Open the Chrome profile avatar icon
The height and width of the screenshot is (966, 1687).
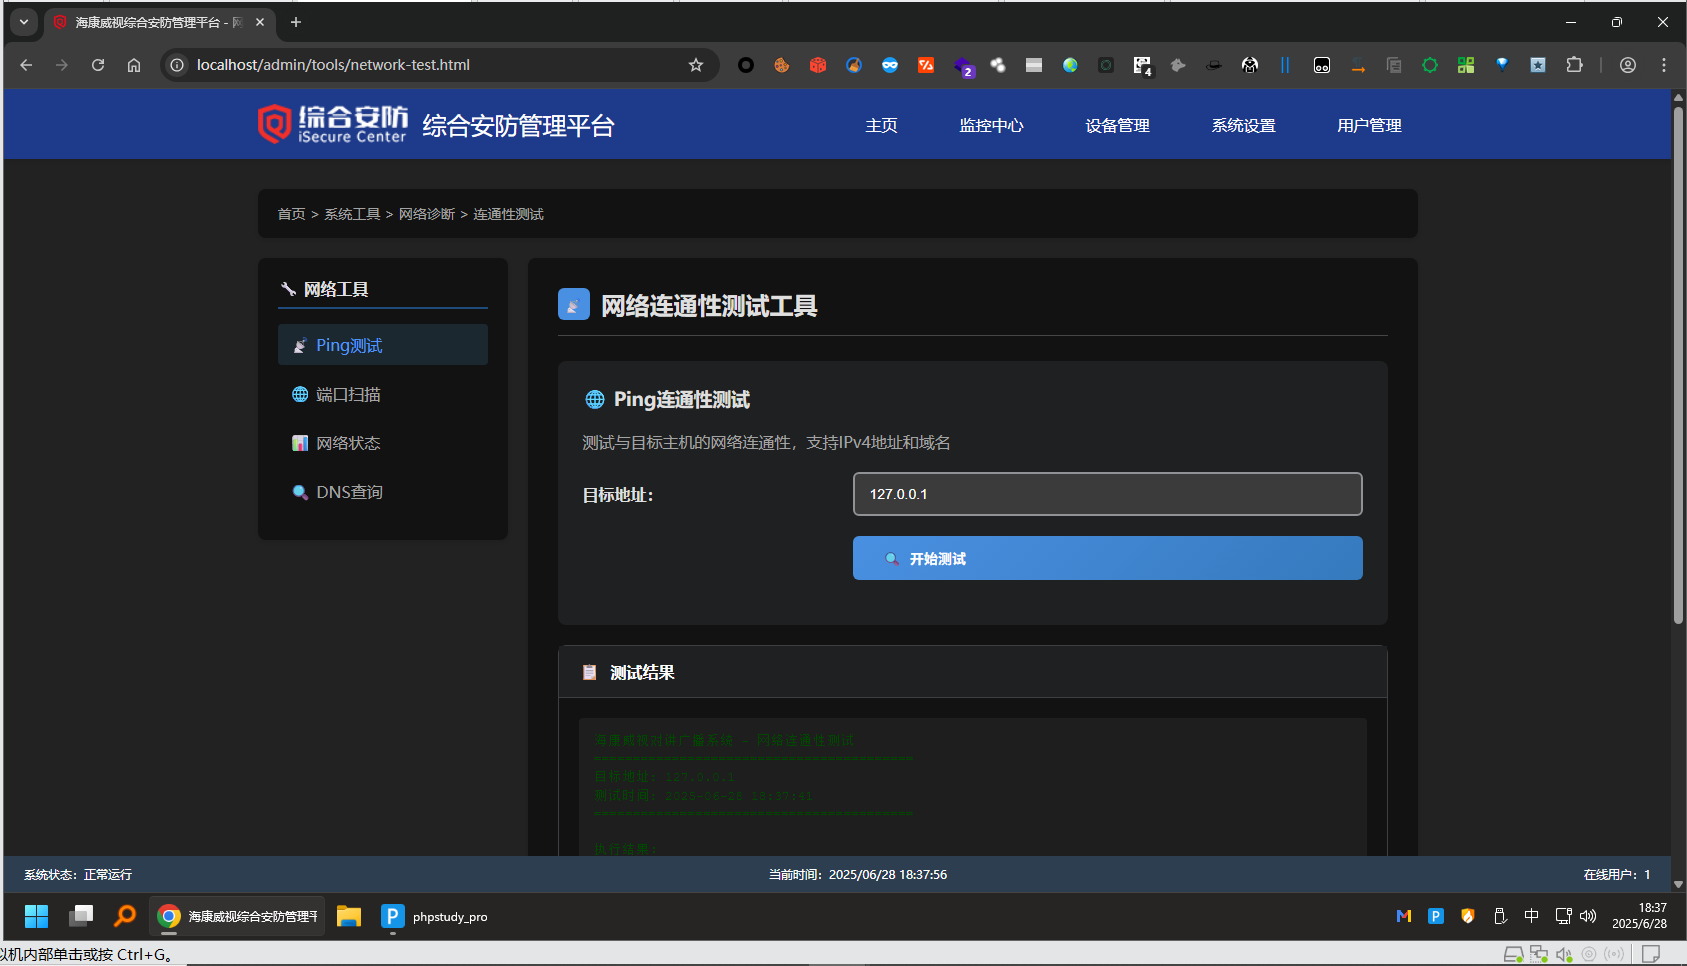click(x=1628, y=65)
